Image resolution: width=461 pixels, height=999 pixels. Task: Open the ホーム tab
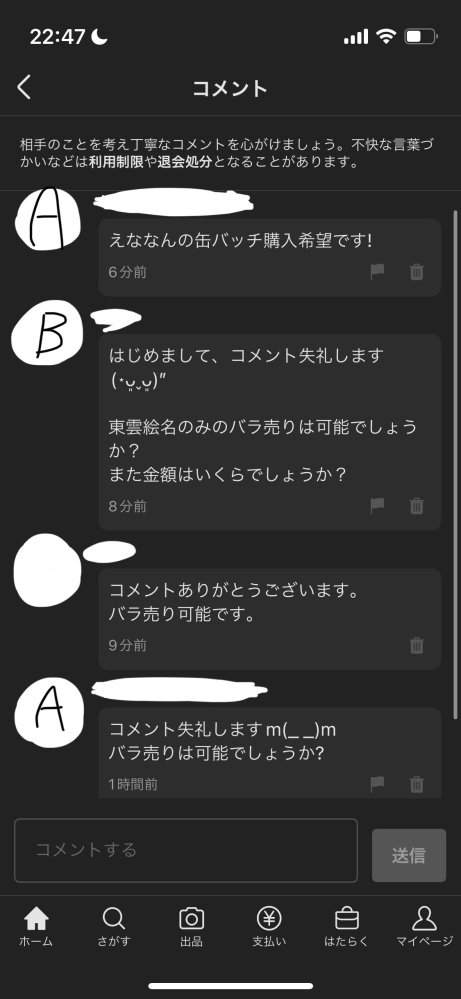pyautogui.click(x=36, y=927)
